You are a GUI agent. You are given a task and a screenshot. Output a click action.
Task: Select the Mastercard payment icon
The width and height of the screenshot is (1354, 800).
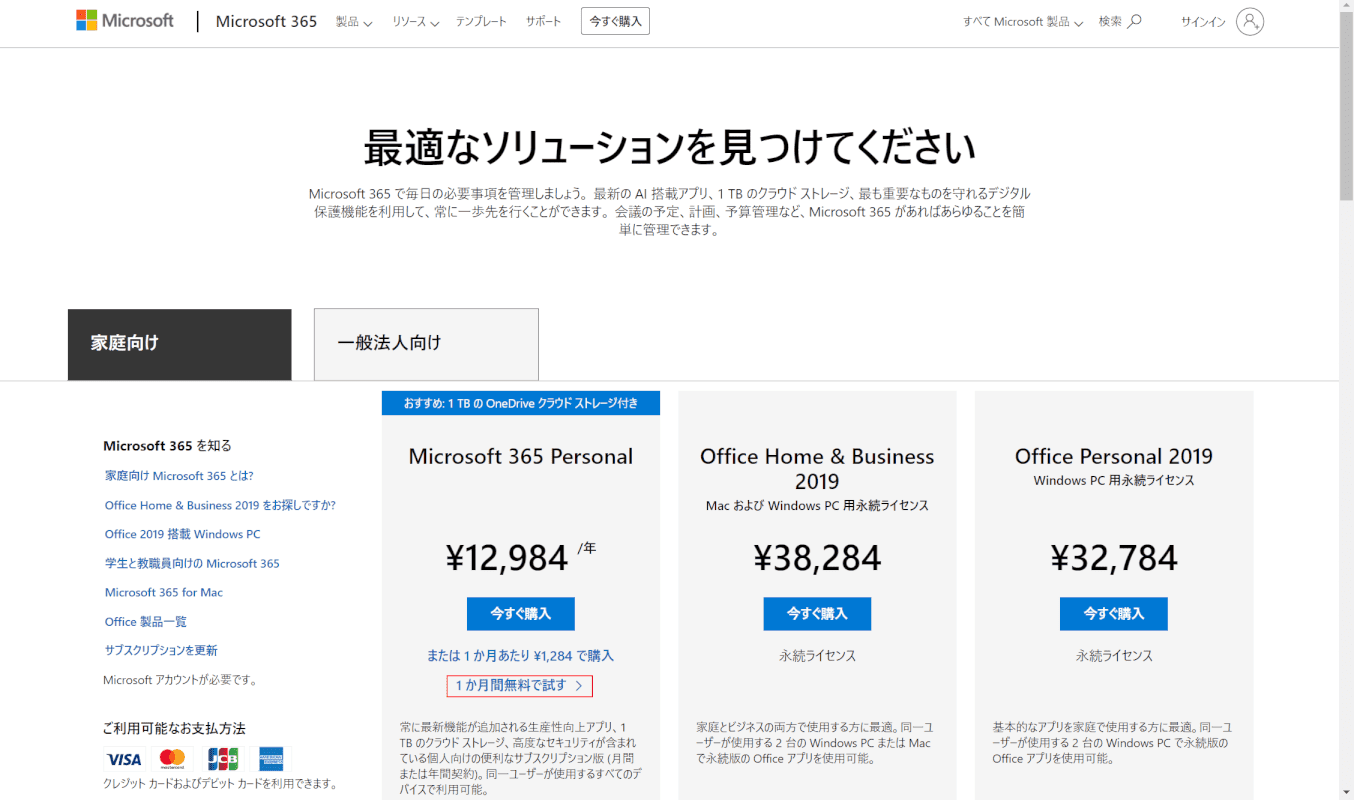172,759
